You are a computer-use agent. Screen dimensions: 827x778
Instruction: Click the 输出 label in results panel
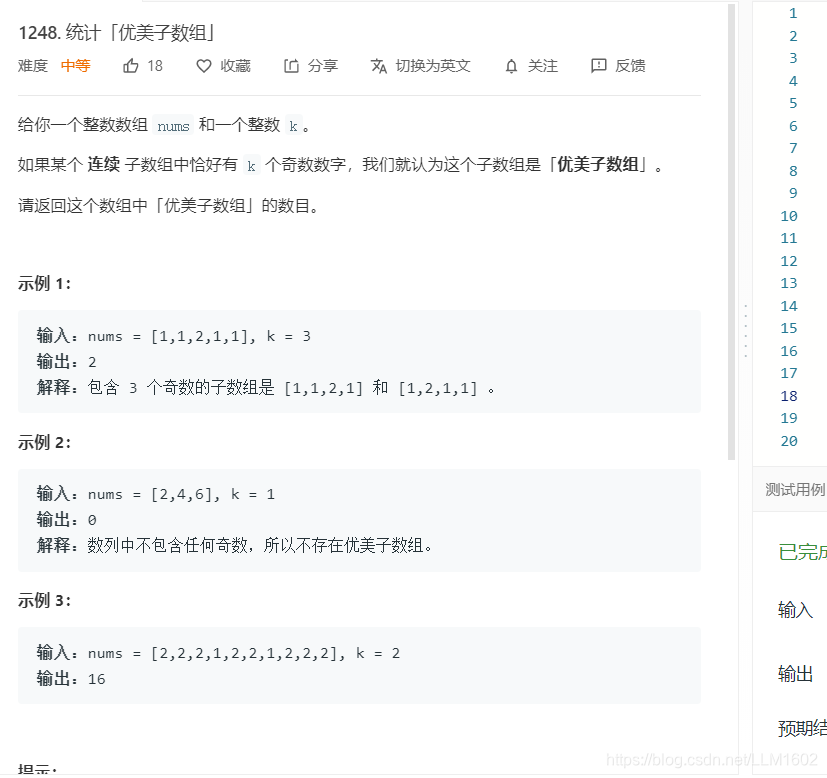(795, 674)
